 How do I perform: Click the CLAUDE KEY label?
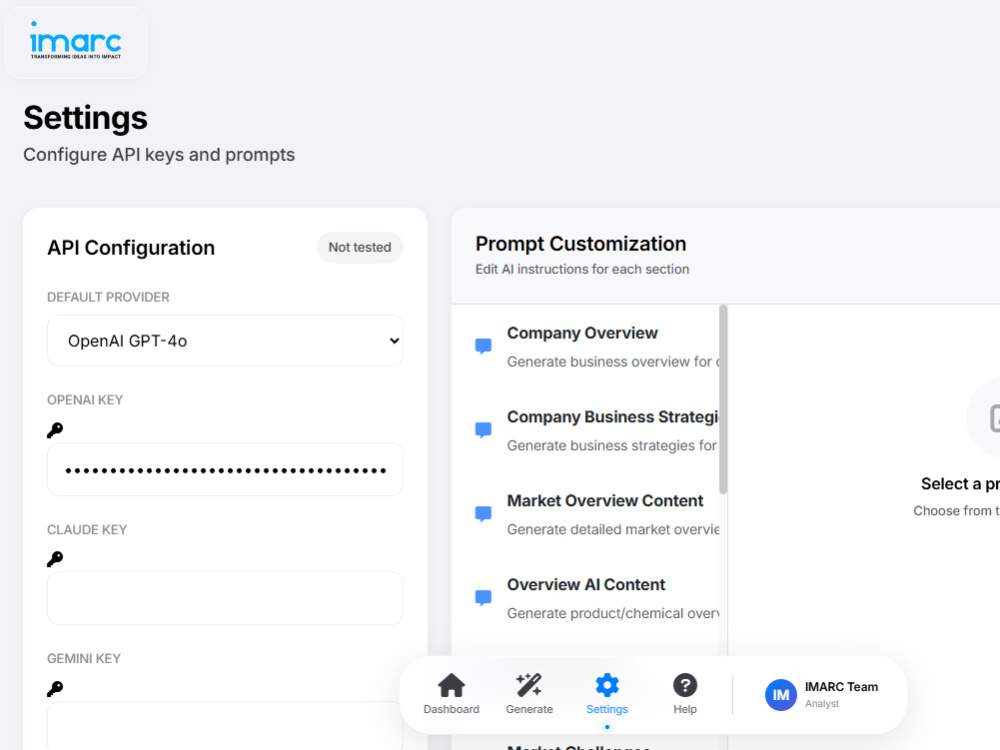coord(87,529)
